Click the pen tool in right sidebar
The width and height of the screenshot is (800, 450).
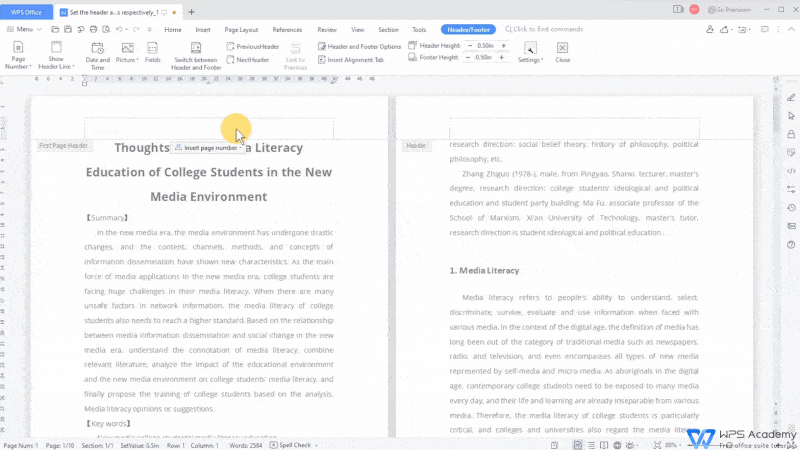pyautogui.click(x=791, y=97)
